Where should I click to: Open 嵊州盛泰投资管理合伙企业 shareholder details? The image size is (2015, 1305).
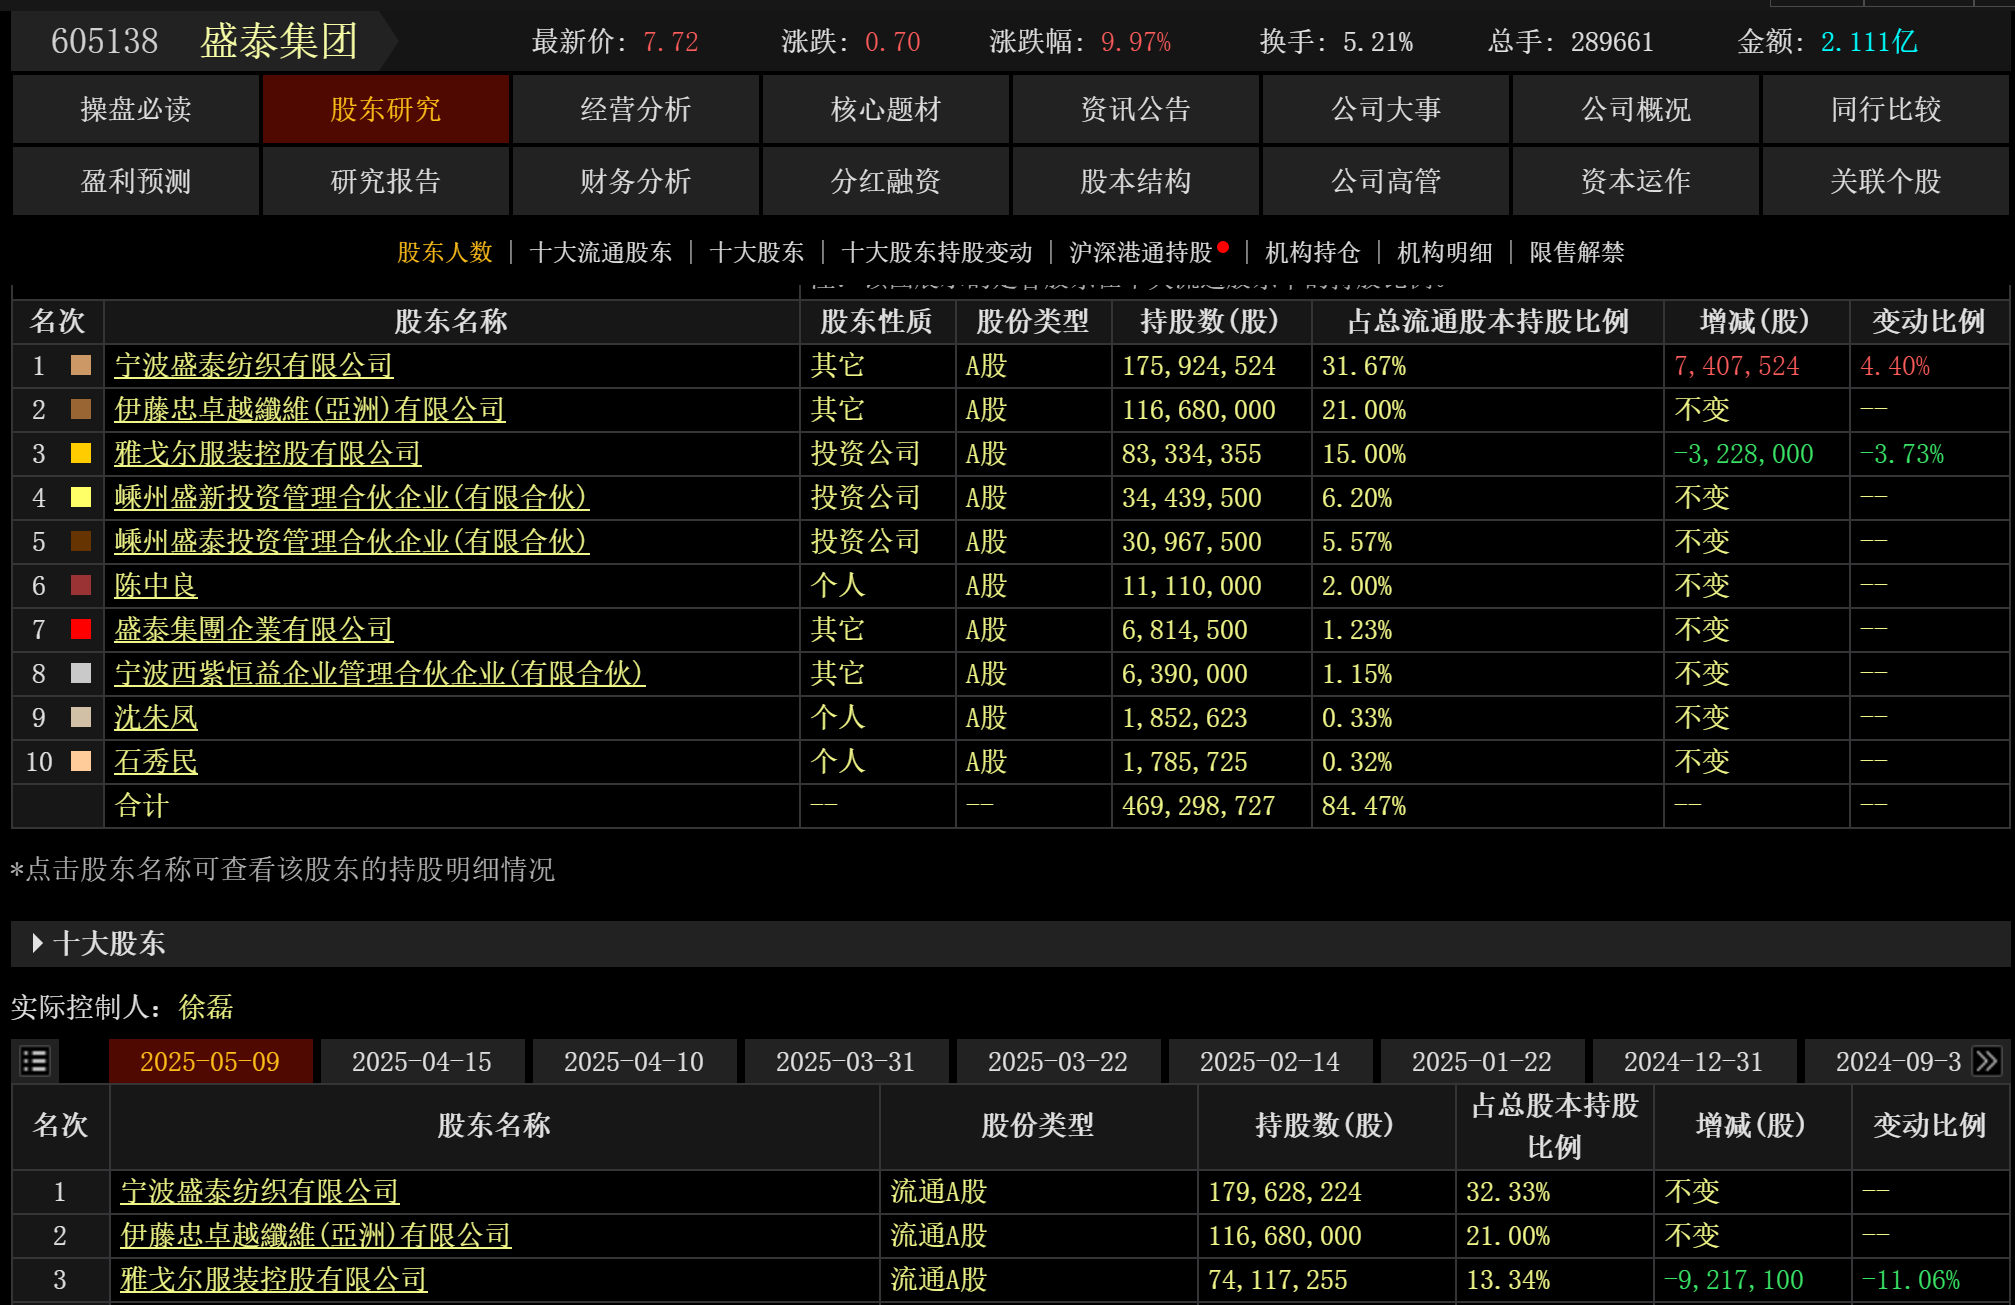coord(352,541)
